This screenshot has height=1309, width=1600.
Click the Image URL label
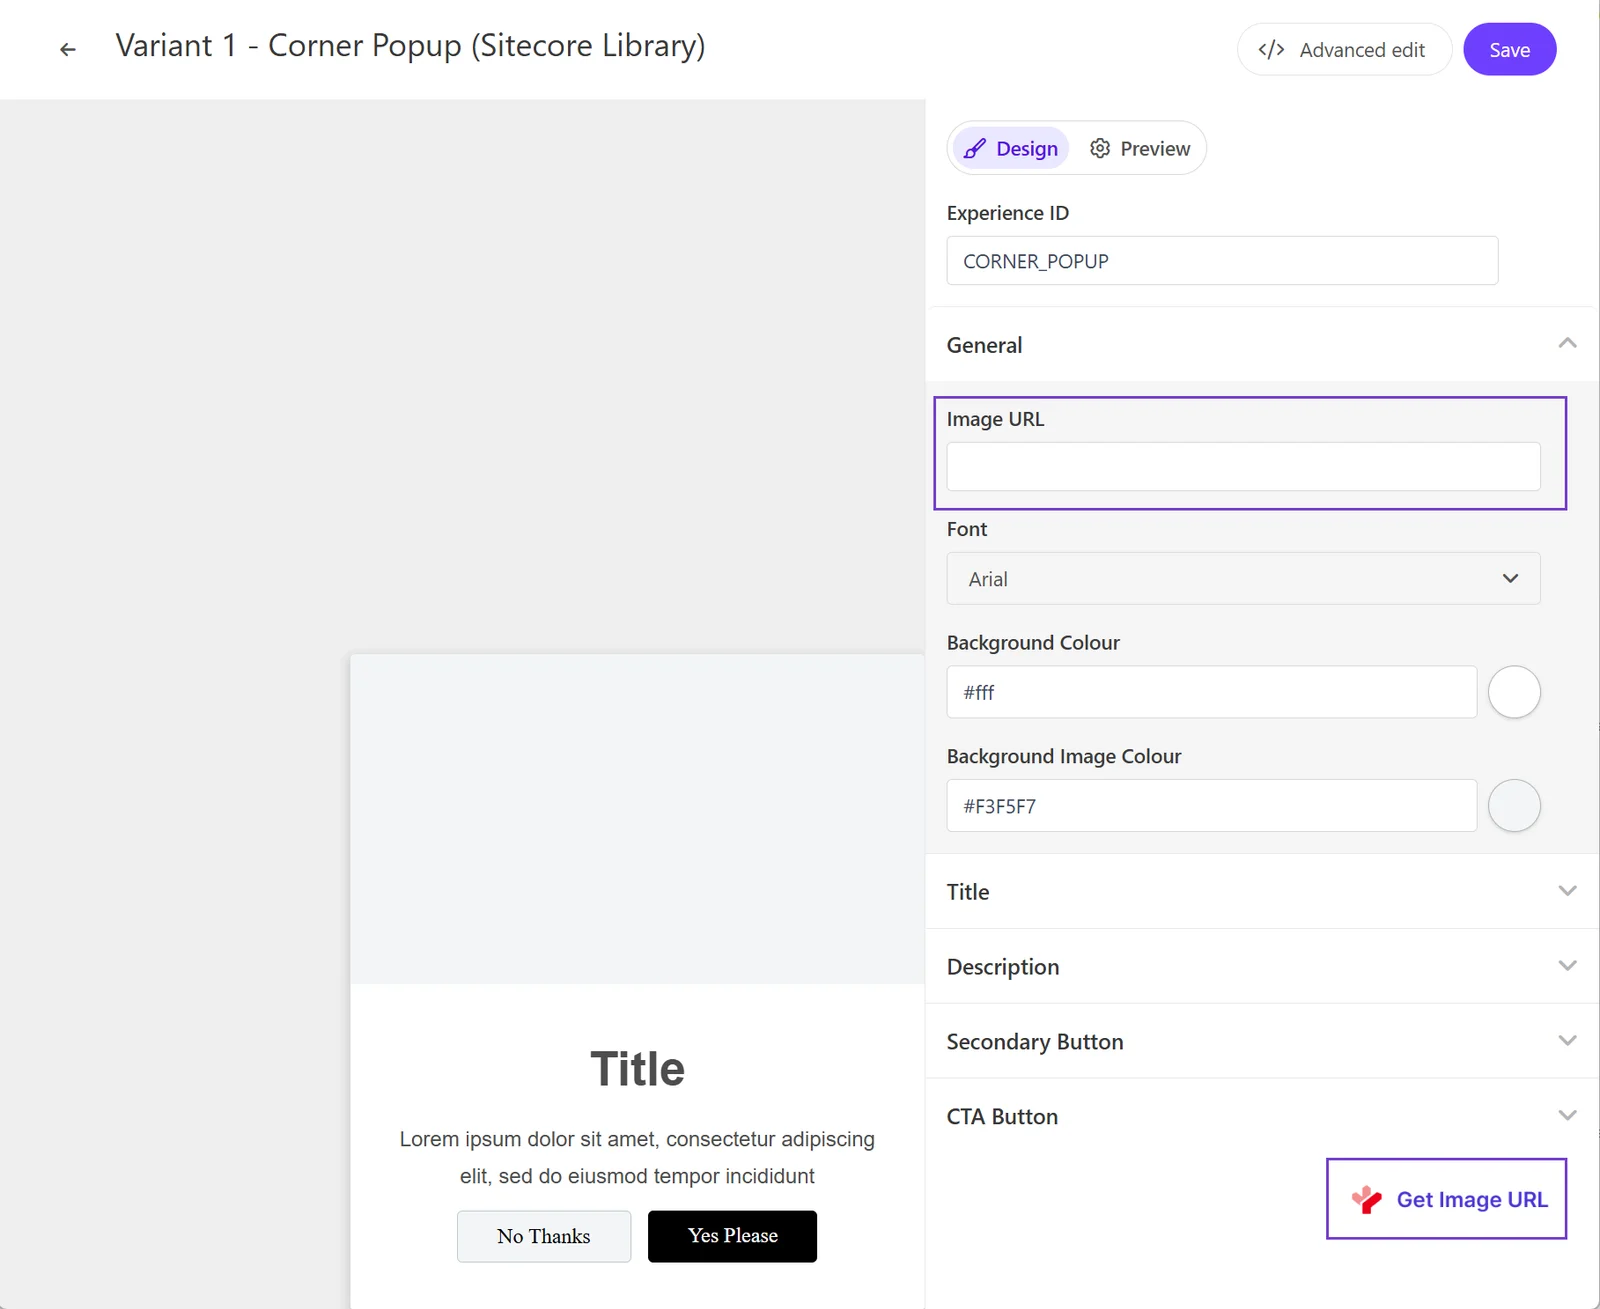(995, 419)
